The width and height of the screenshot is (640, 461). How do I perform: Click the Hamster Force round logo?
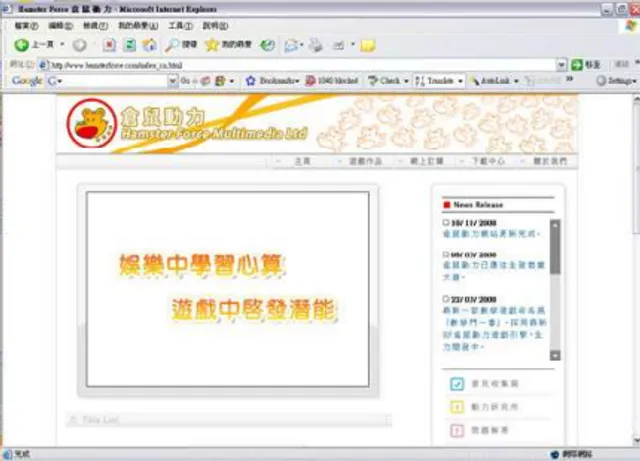(92, 123)
